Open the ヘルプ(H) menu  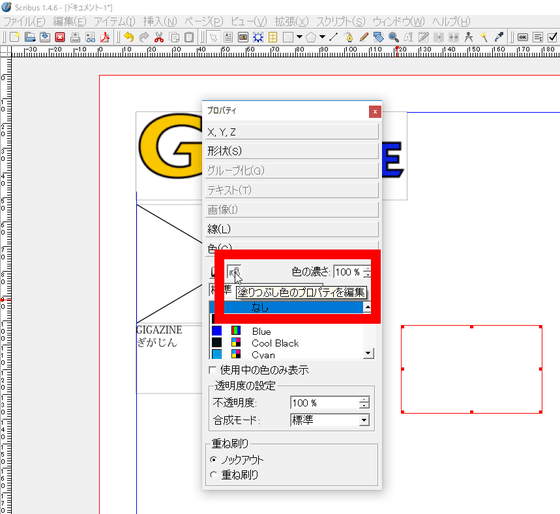451,22
